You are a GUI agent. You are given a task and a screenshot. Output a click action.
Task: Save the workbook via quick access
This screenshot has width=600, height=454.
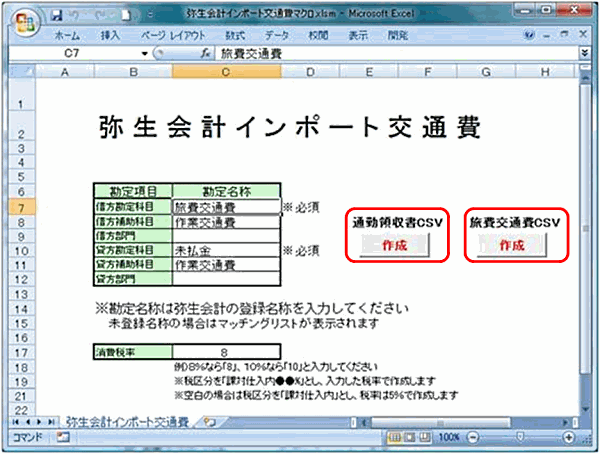coord(57,15)
